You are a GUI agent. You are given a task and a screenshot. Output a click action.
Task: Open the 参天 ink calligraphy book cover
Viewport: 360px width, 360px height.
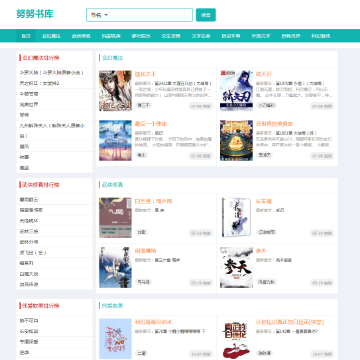236,267
